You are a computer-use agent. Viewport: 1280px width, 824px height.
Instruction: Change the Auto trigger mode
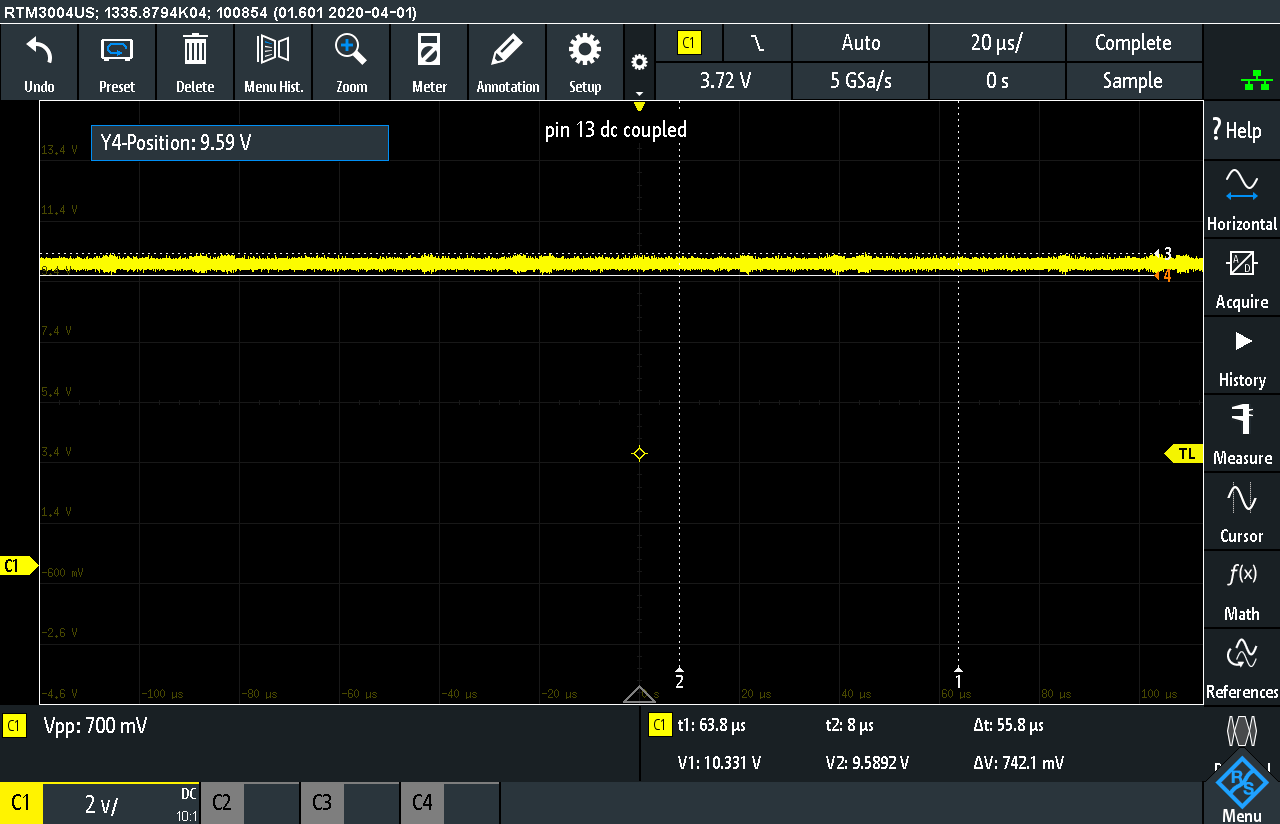click(860, 43)
